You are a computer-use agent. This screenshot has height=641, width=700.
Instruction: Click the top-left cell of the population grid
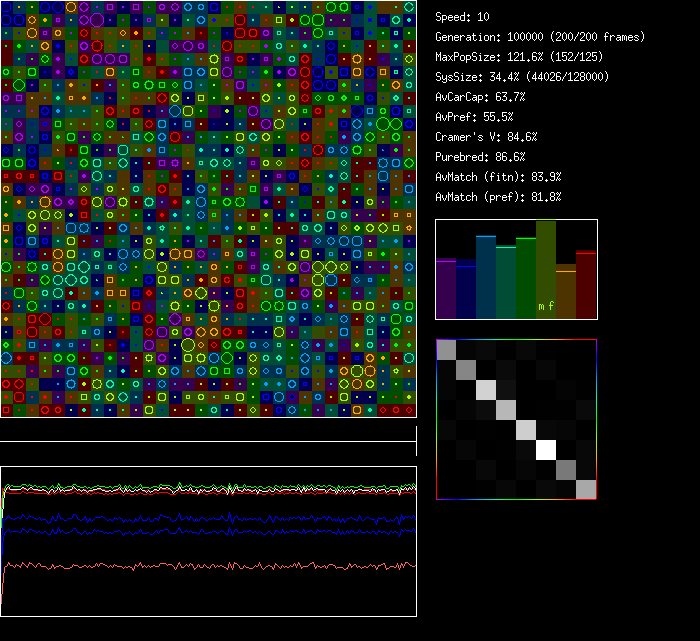coord(6,6)
